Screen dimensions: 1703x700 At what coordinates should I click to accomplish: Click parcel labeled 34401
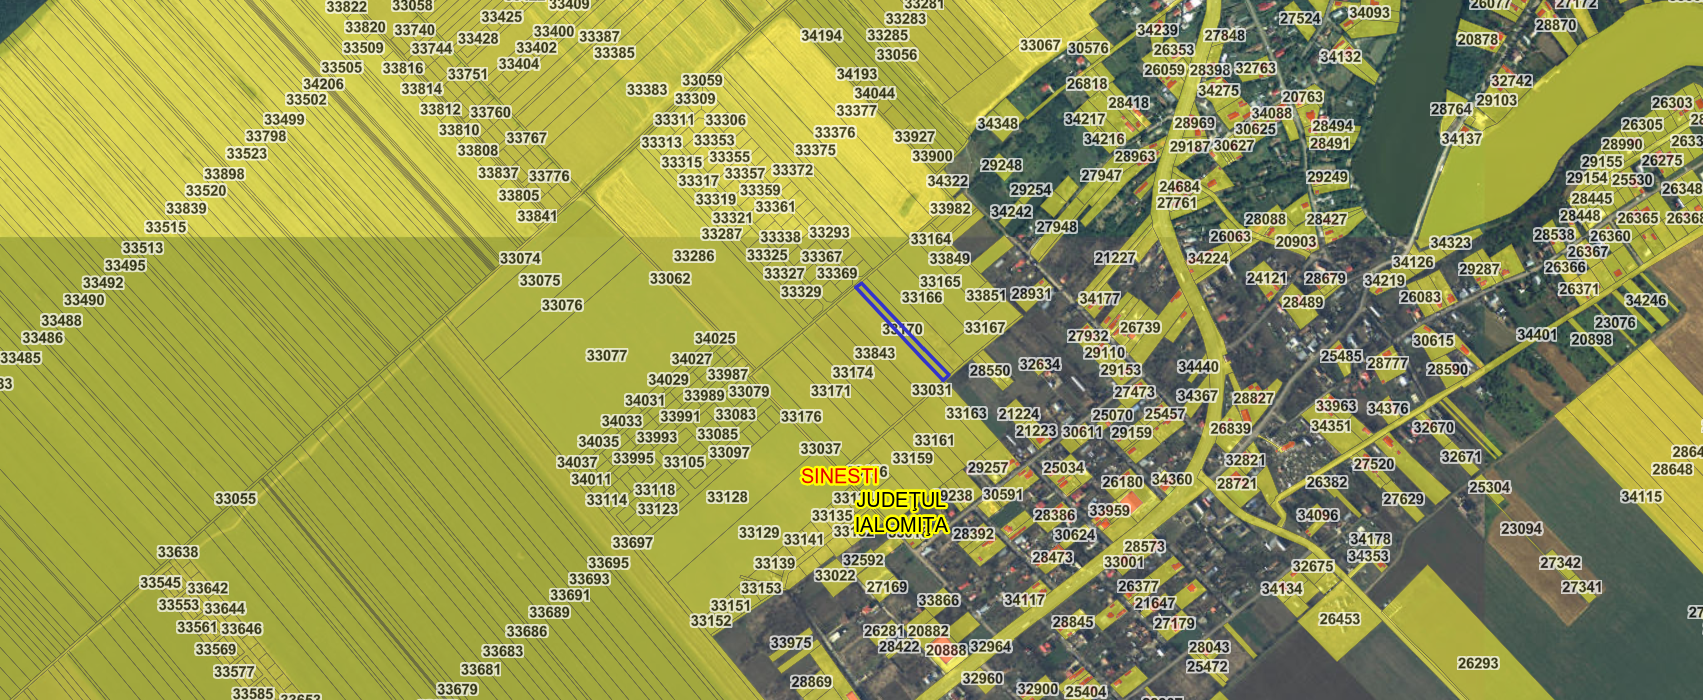pos(1536,335)
